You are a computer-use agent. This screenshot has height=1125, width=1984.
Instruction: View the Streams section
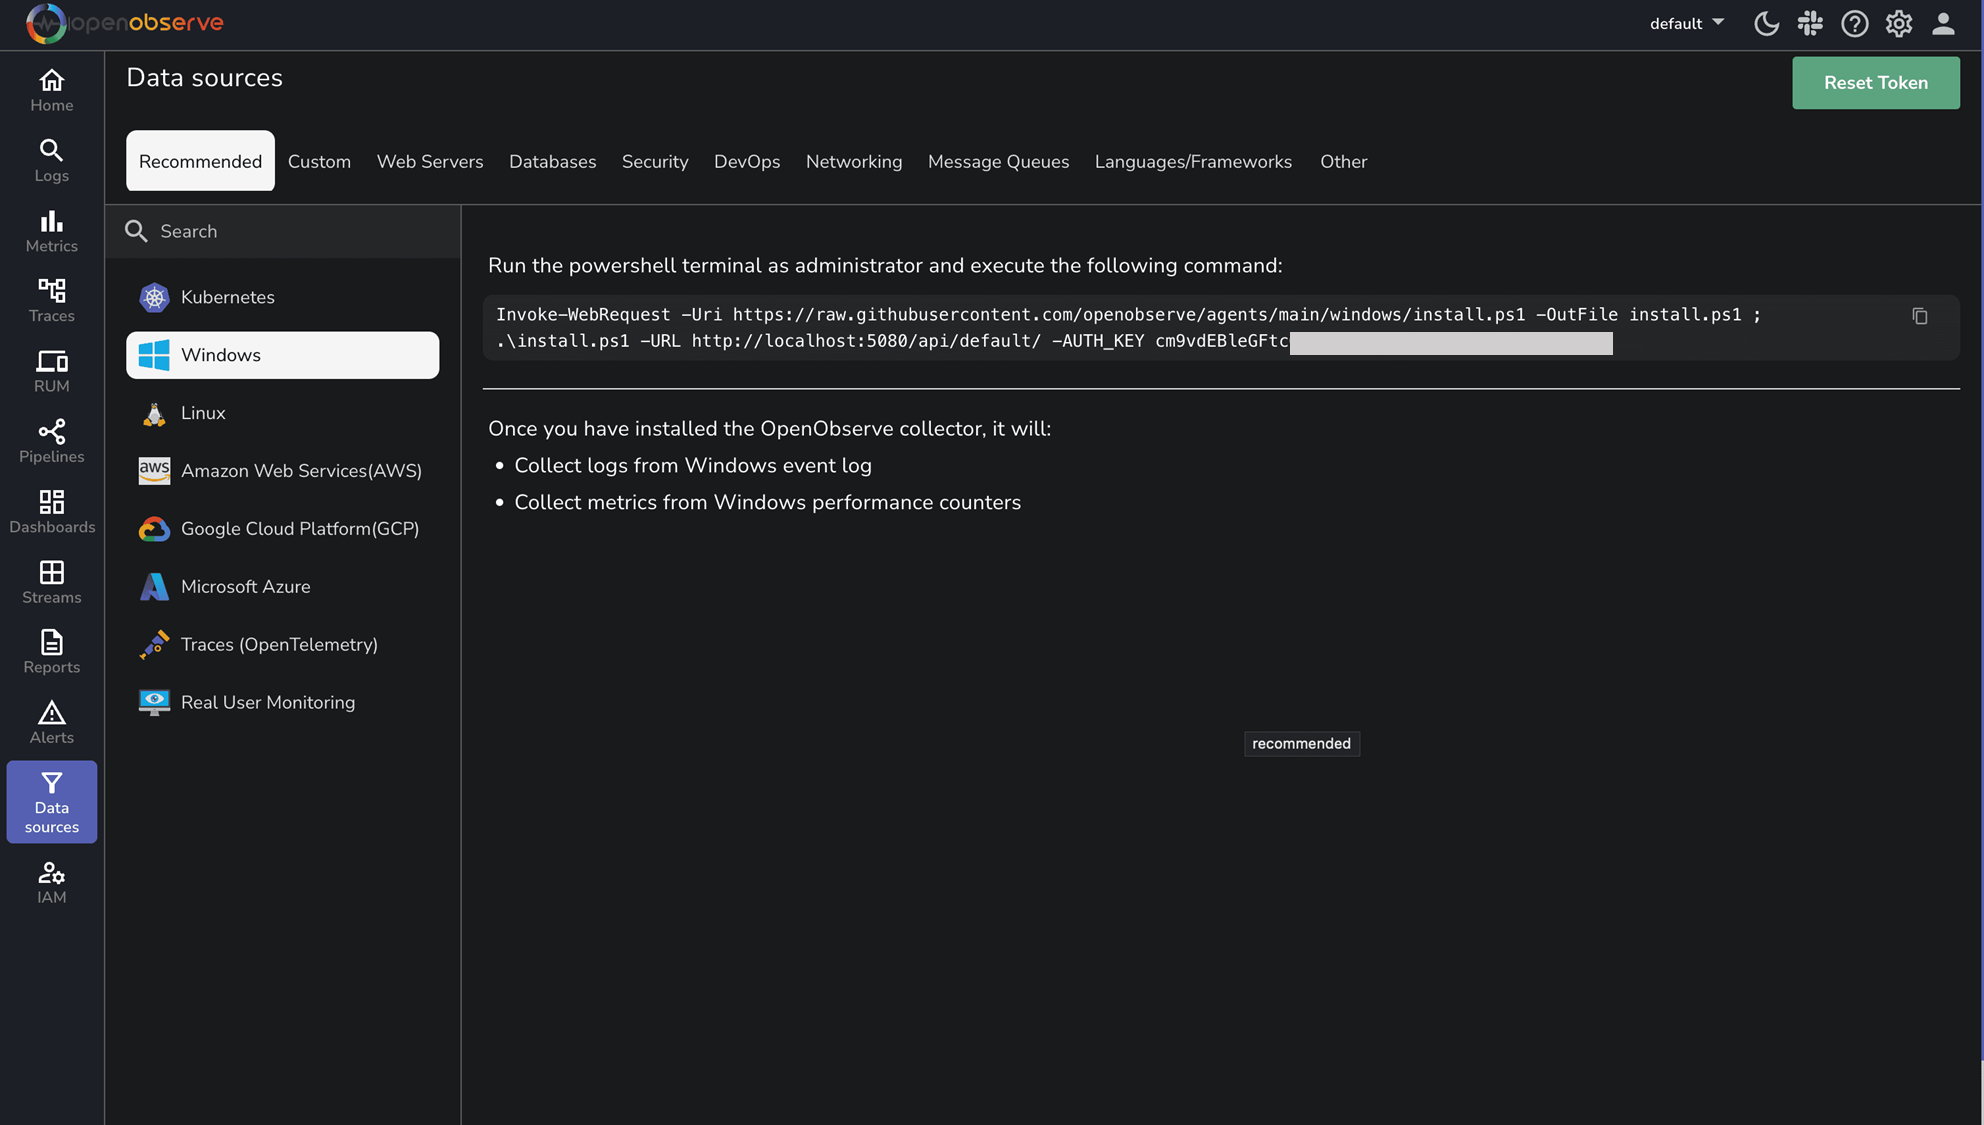[x=51, y=581]
